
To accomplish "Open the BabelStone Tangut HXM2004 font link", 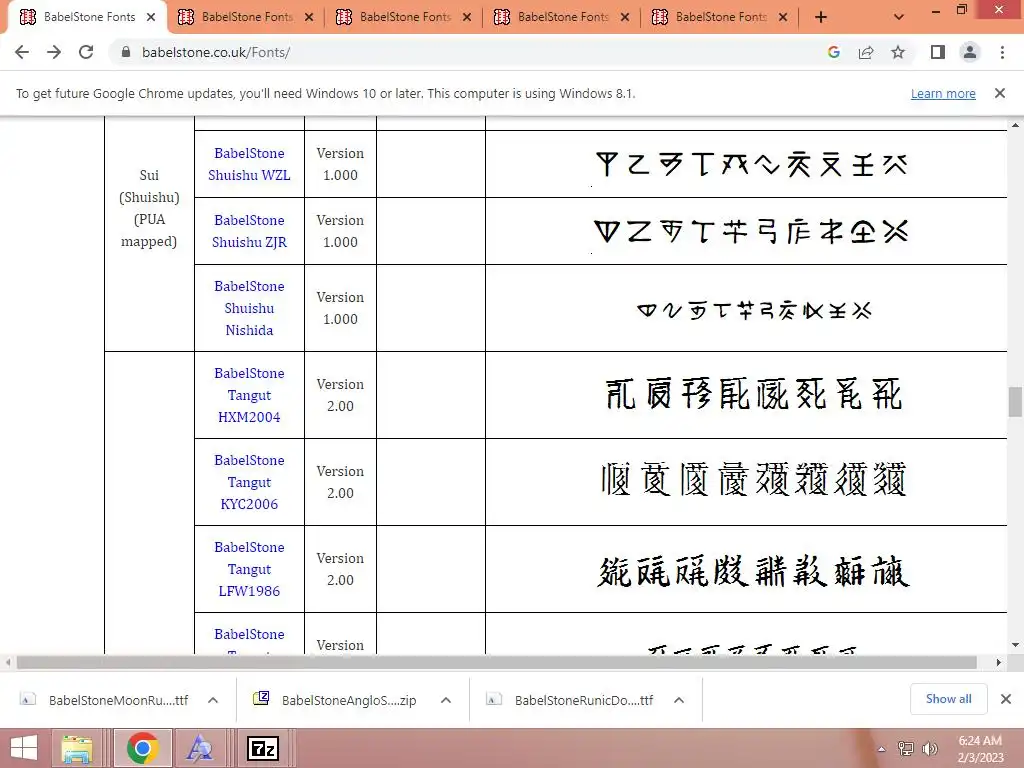I will click(x=249, y=395).
